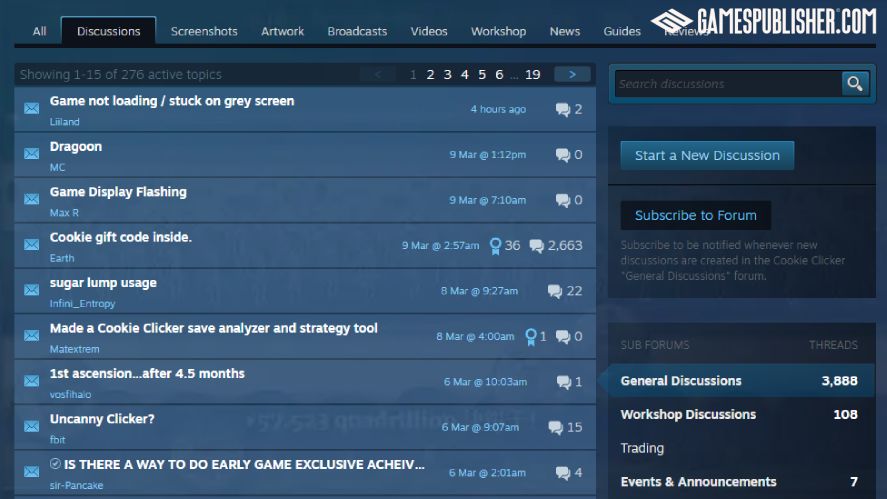Click author name Matextrem
Screen dimensions: 887x499
74,349
